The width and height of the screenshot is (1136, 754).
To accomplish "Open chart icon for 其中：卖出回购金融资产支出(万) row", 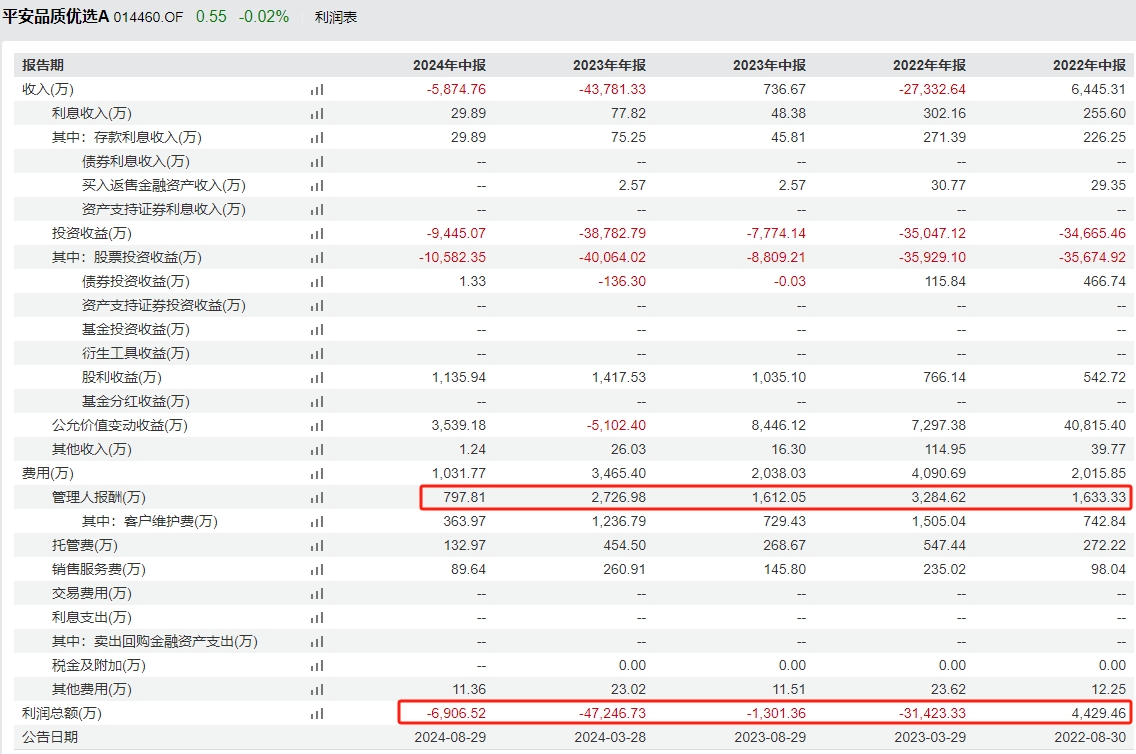I will point(317,641).
